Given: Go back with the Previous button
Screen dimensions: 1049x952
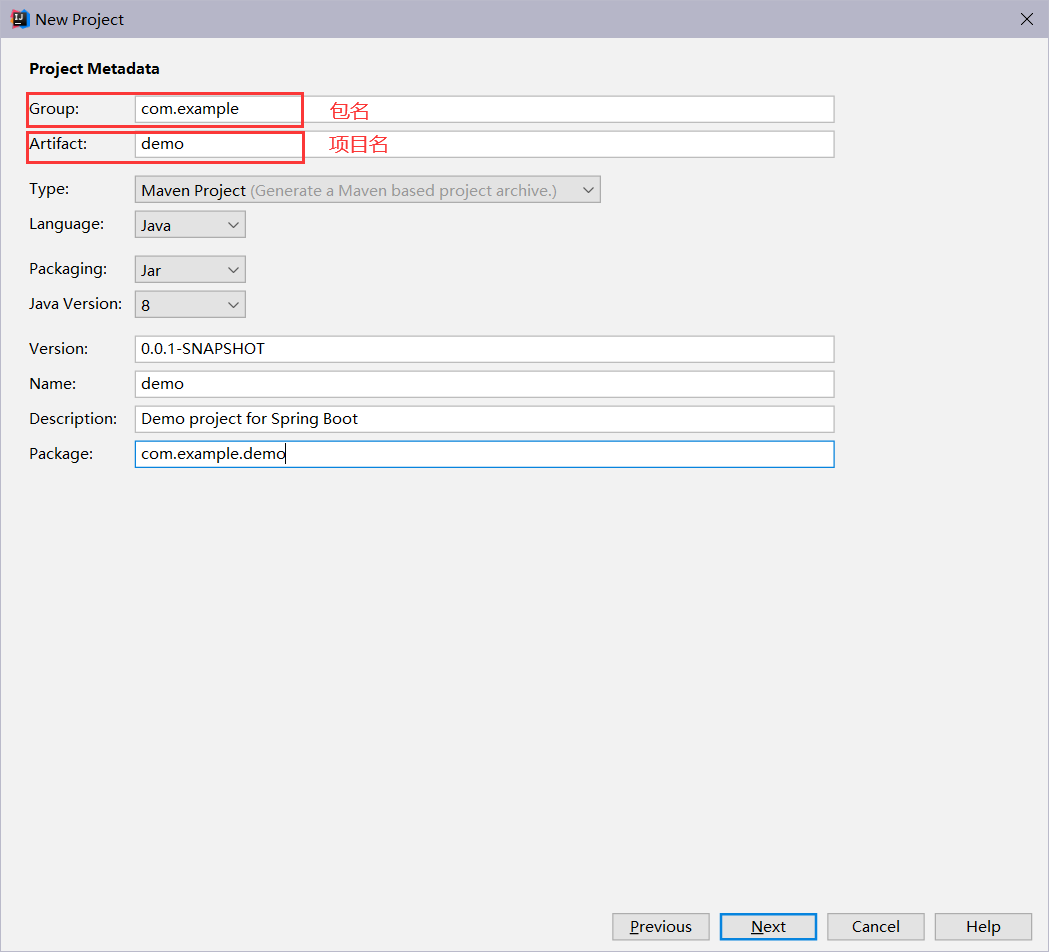Looking at the screenshot, I should [660, 927].
